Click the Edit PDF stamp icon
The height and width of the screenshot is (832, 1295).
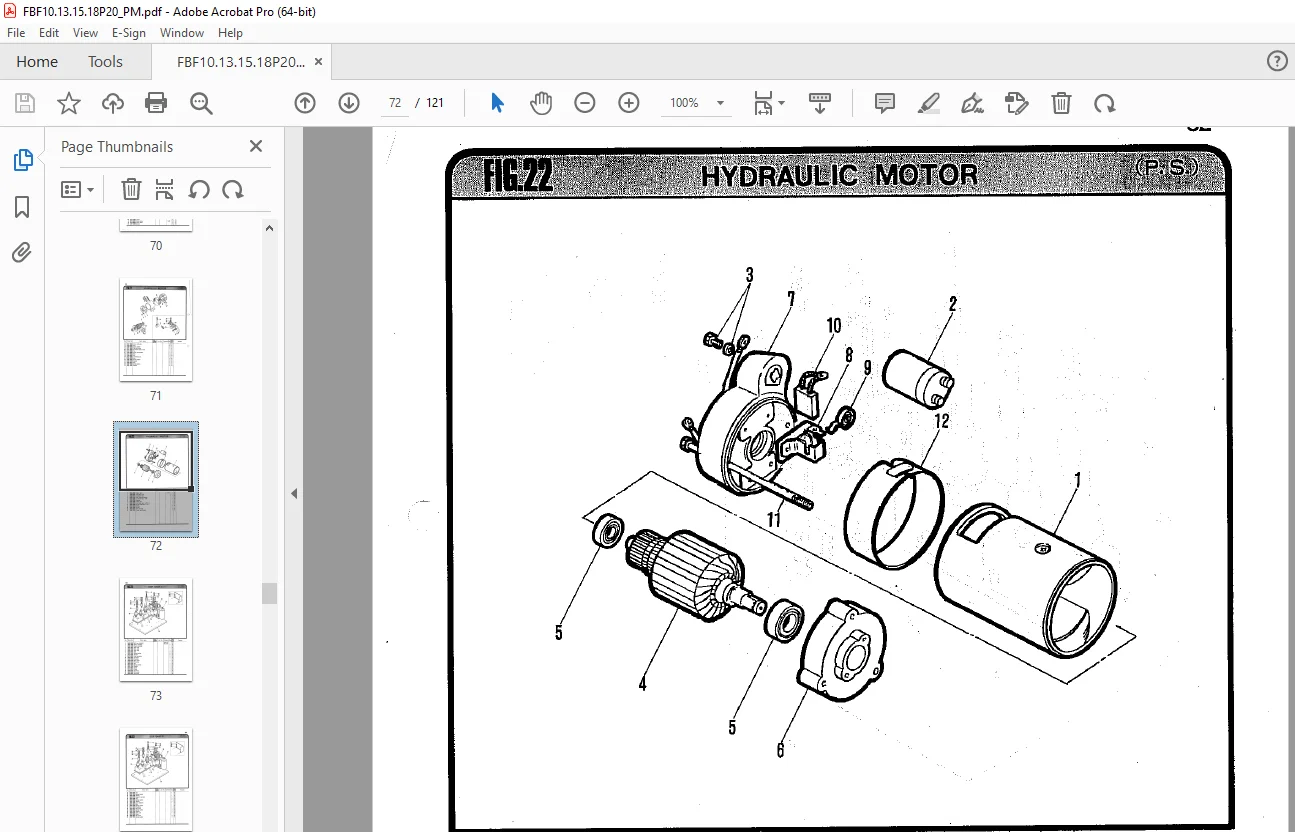pos(1017,103)
